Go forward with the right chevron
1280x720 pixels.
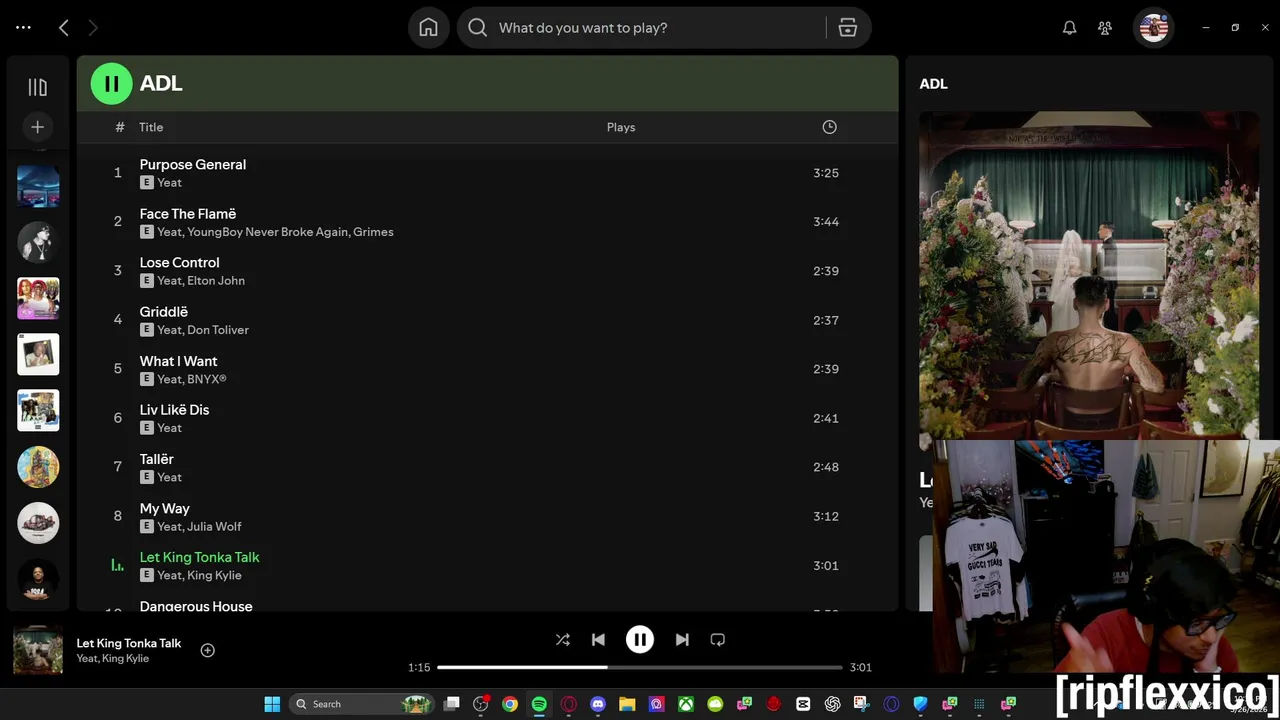coord(93,28)
